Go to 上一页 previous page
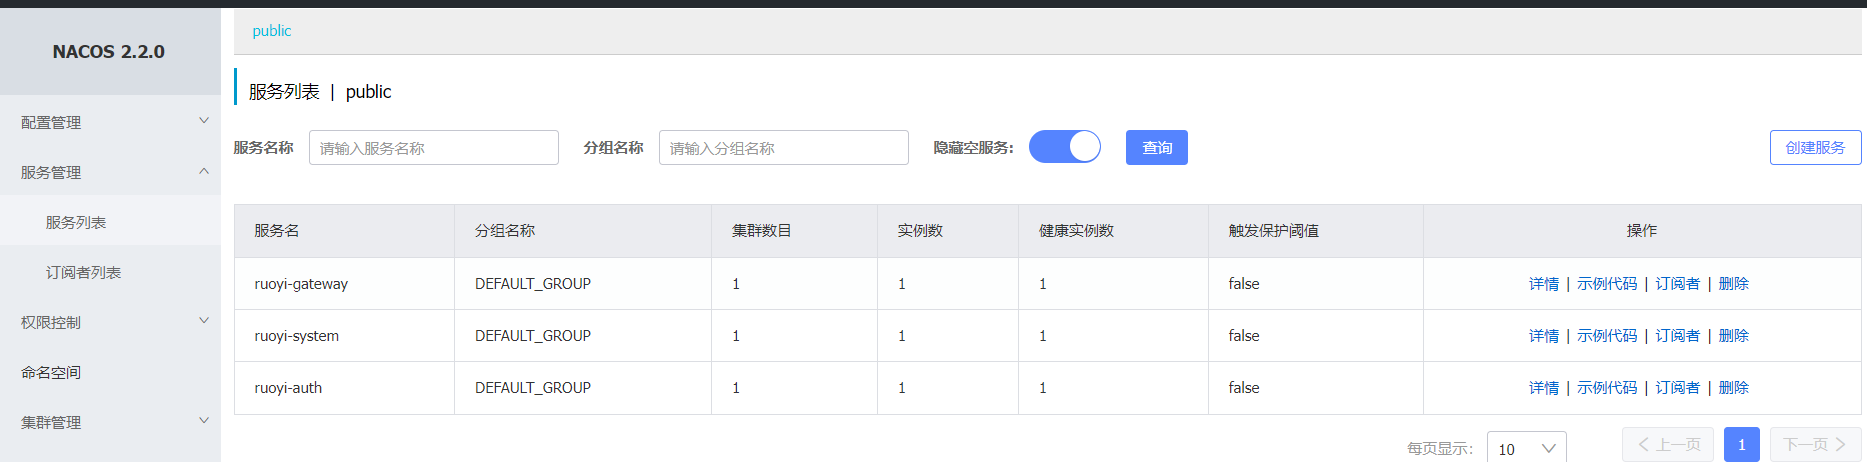Image resolution: width=1867 pixels, height=462 pixels. coord(1668,444)
